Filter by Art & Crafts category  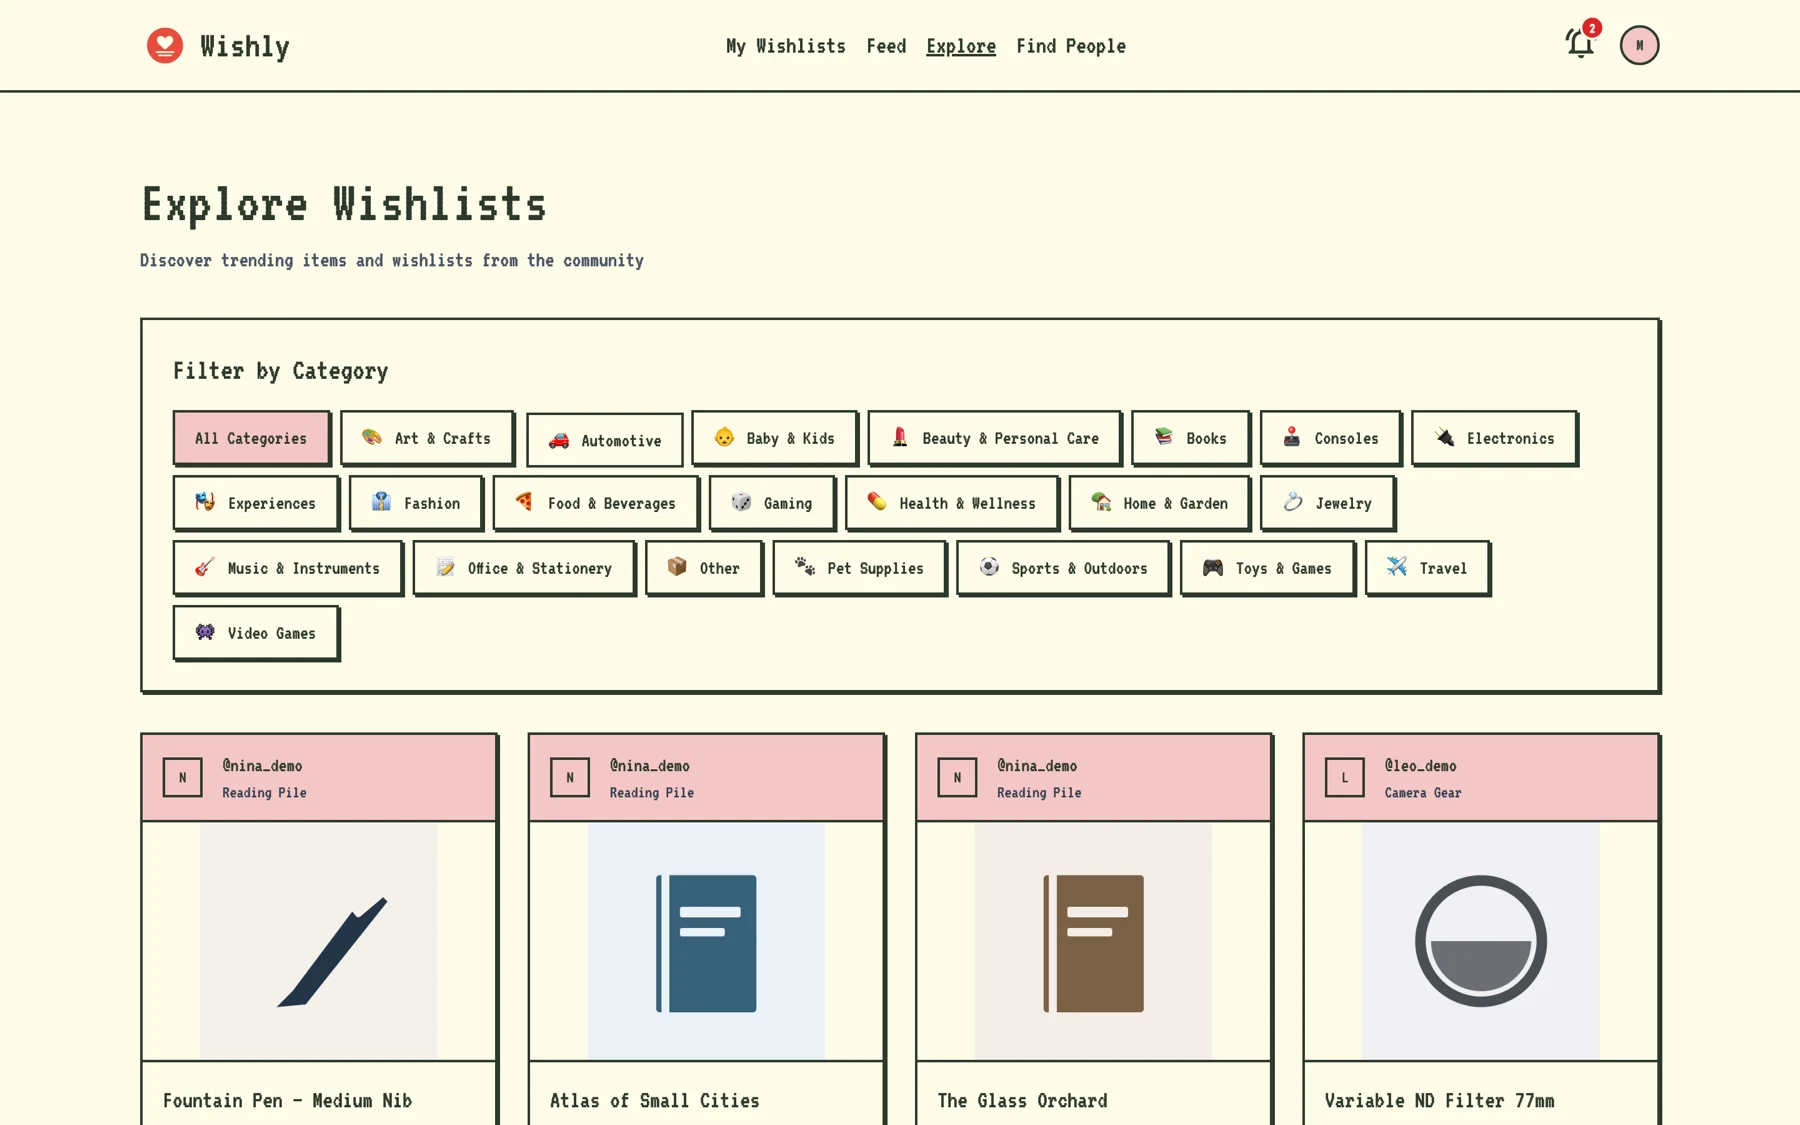[427, 438]
